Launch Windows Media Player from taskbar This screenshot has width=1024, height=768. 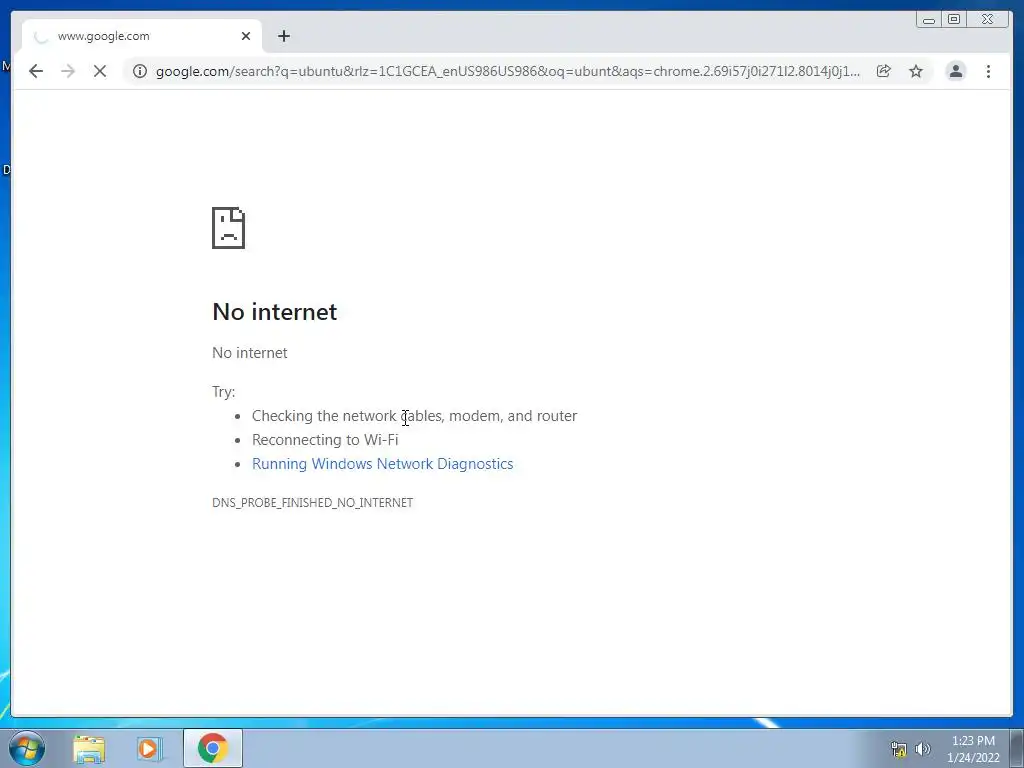pyautogui.click(x=149, y=748)
